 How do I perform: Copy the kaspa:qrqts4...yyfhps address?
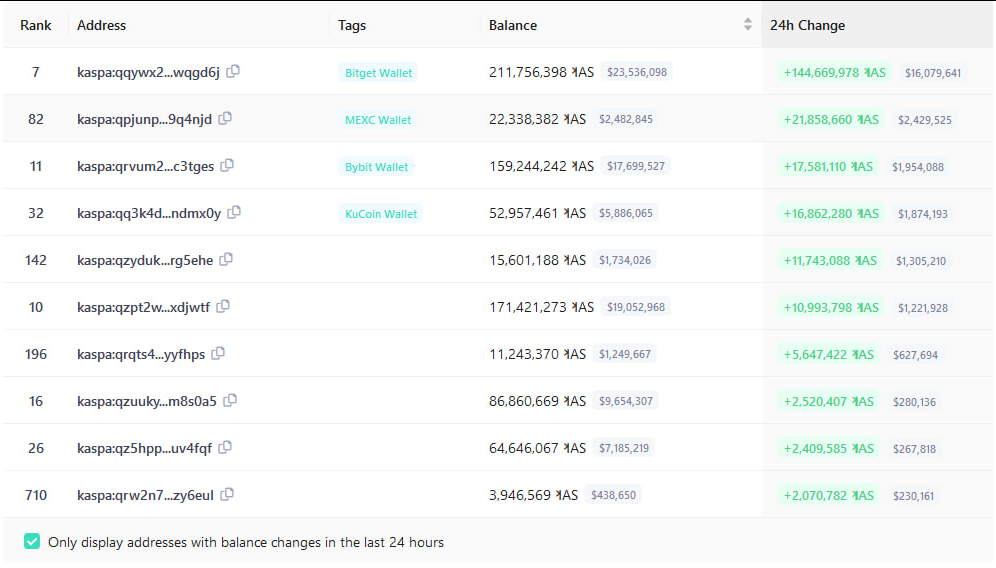218,353
